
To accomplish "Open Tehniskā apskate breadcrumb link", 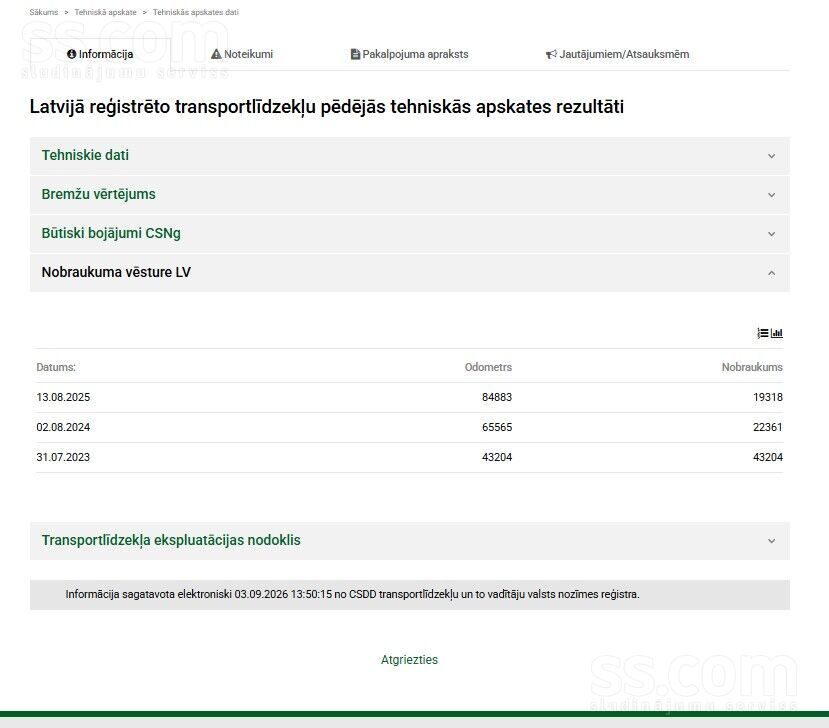I will pyautogui.click(x=105, y=12).
